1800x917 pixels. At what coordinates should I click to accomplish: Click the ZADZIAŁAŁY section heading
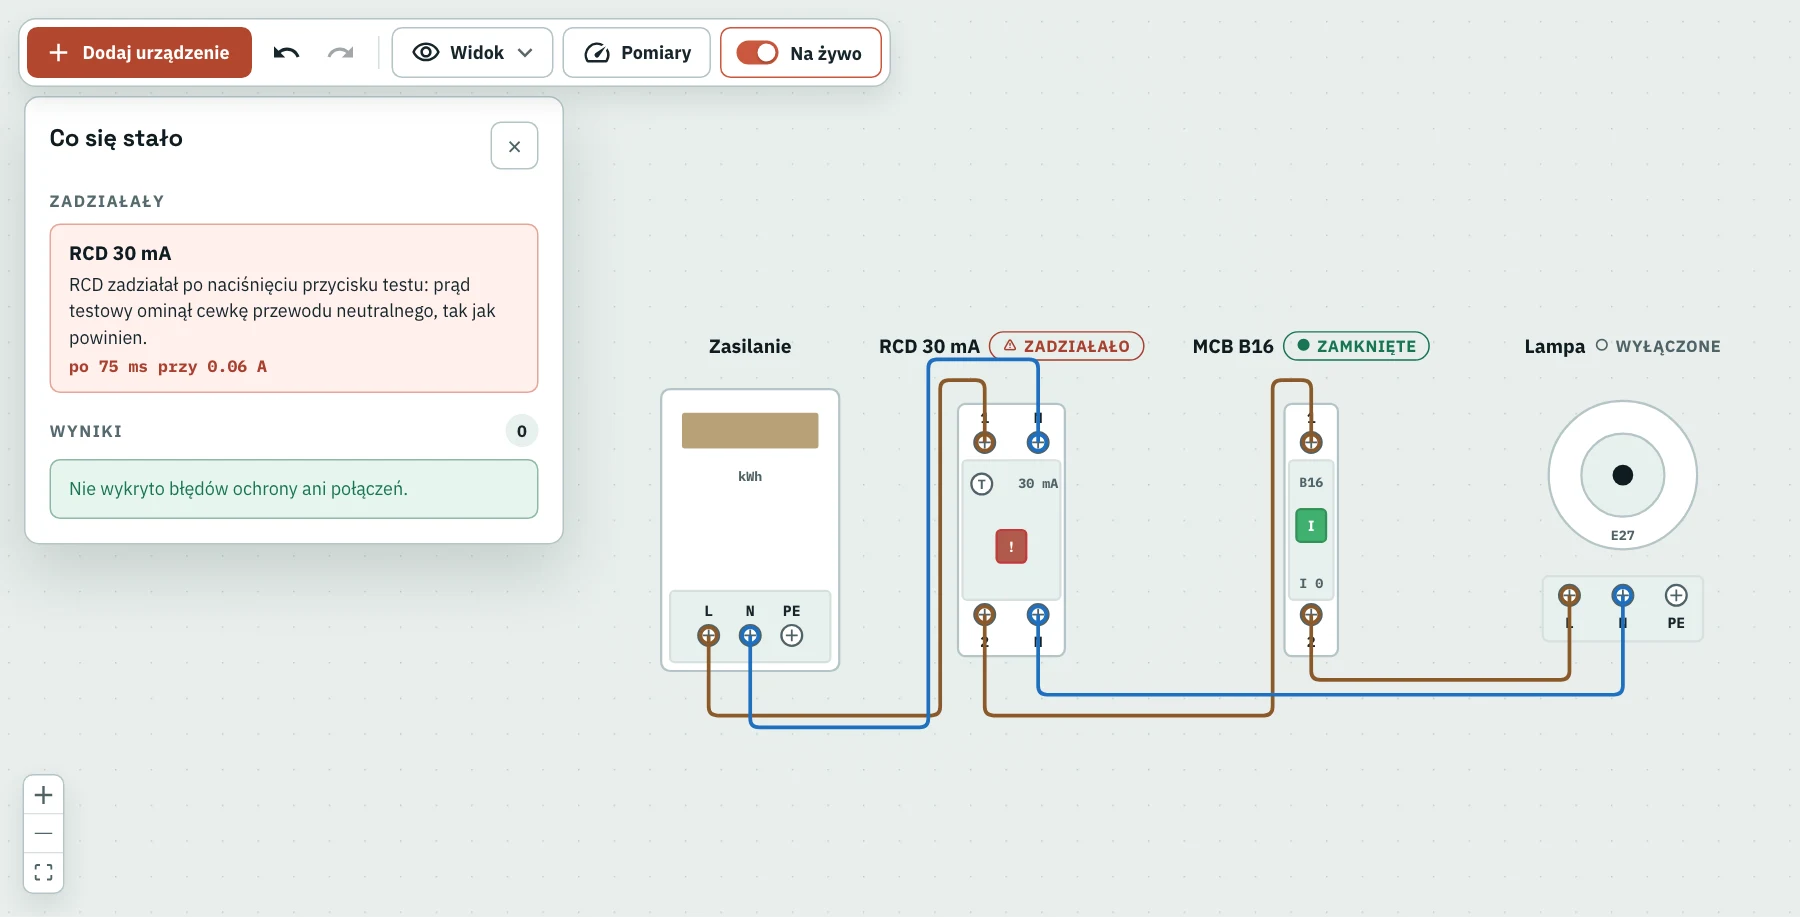click(107, 201)
